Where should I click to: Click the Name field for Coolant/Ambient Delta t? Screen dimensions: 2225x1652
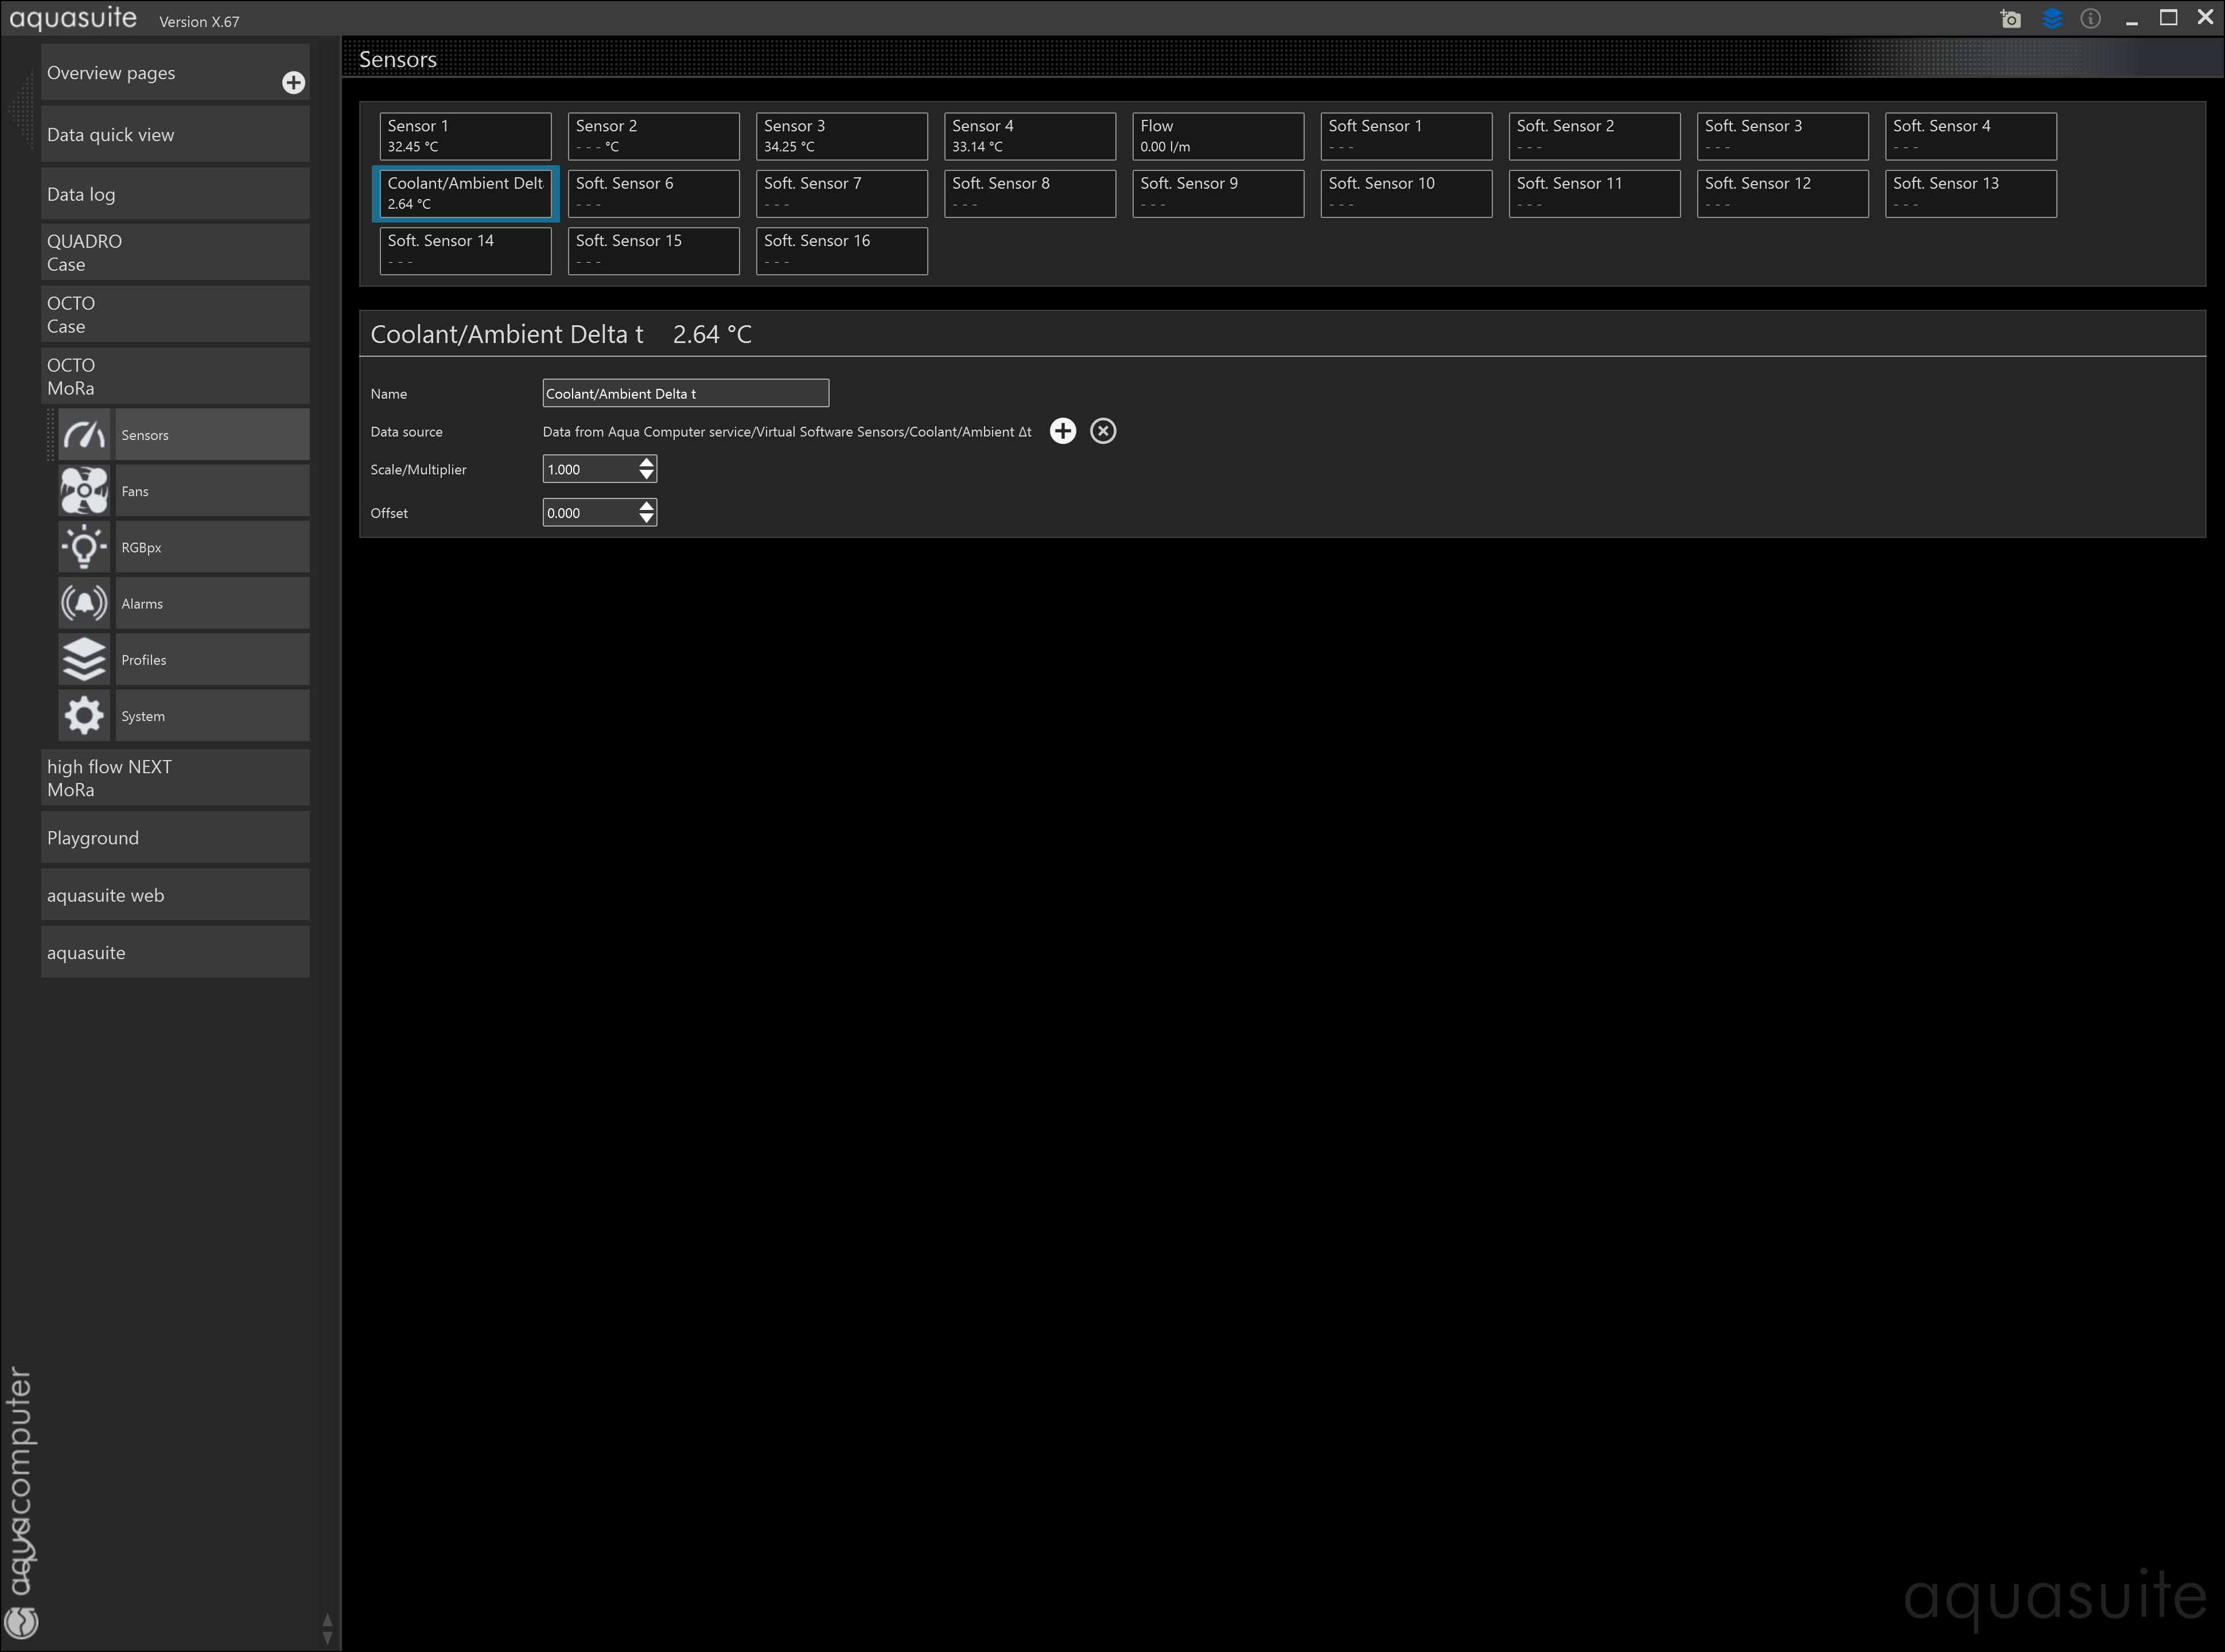pos(685,393)
